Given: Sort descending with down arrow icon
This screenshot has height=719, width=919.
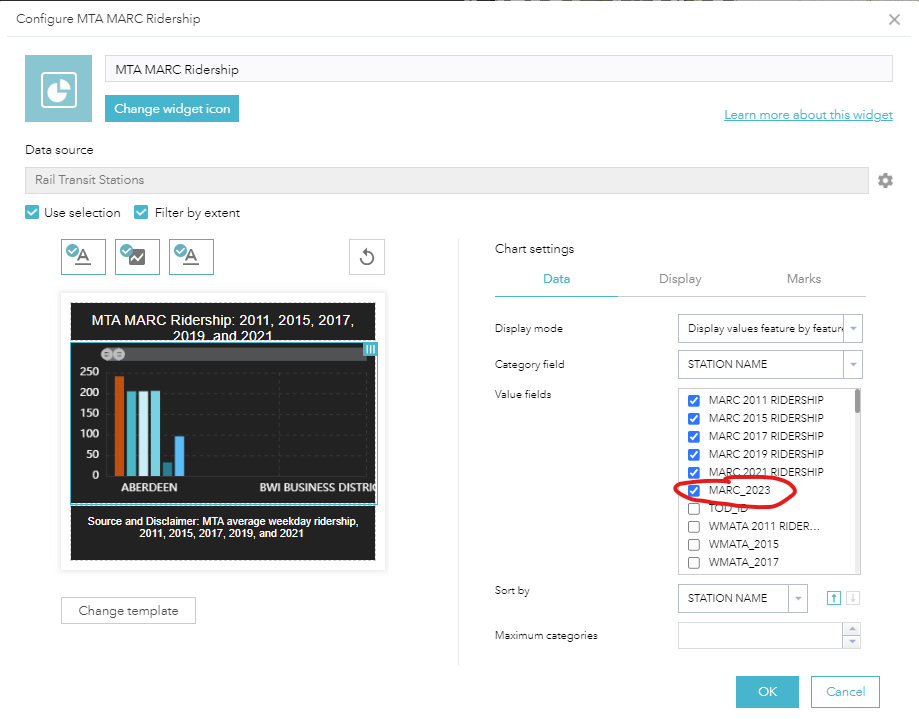Looking at the screenshot, I should coord(853,598).
